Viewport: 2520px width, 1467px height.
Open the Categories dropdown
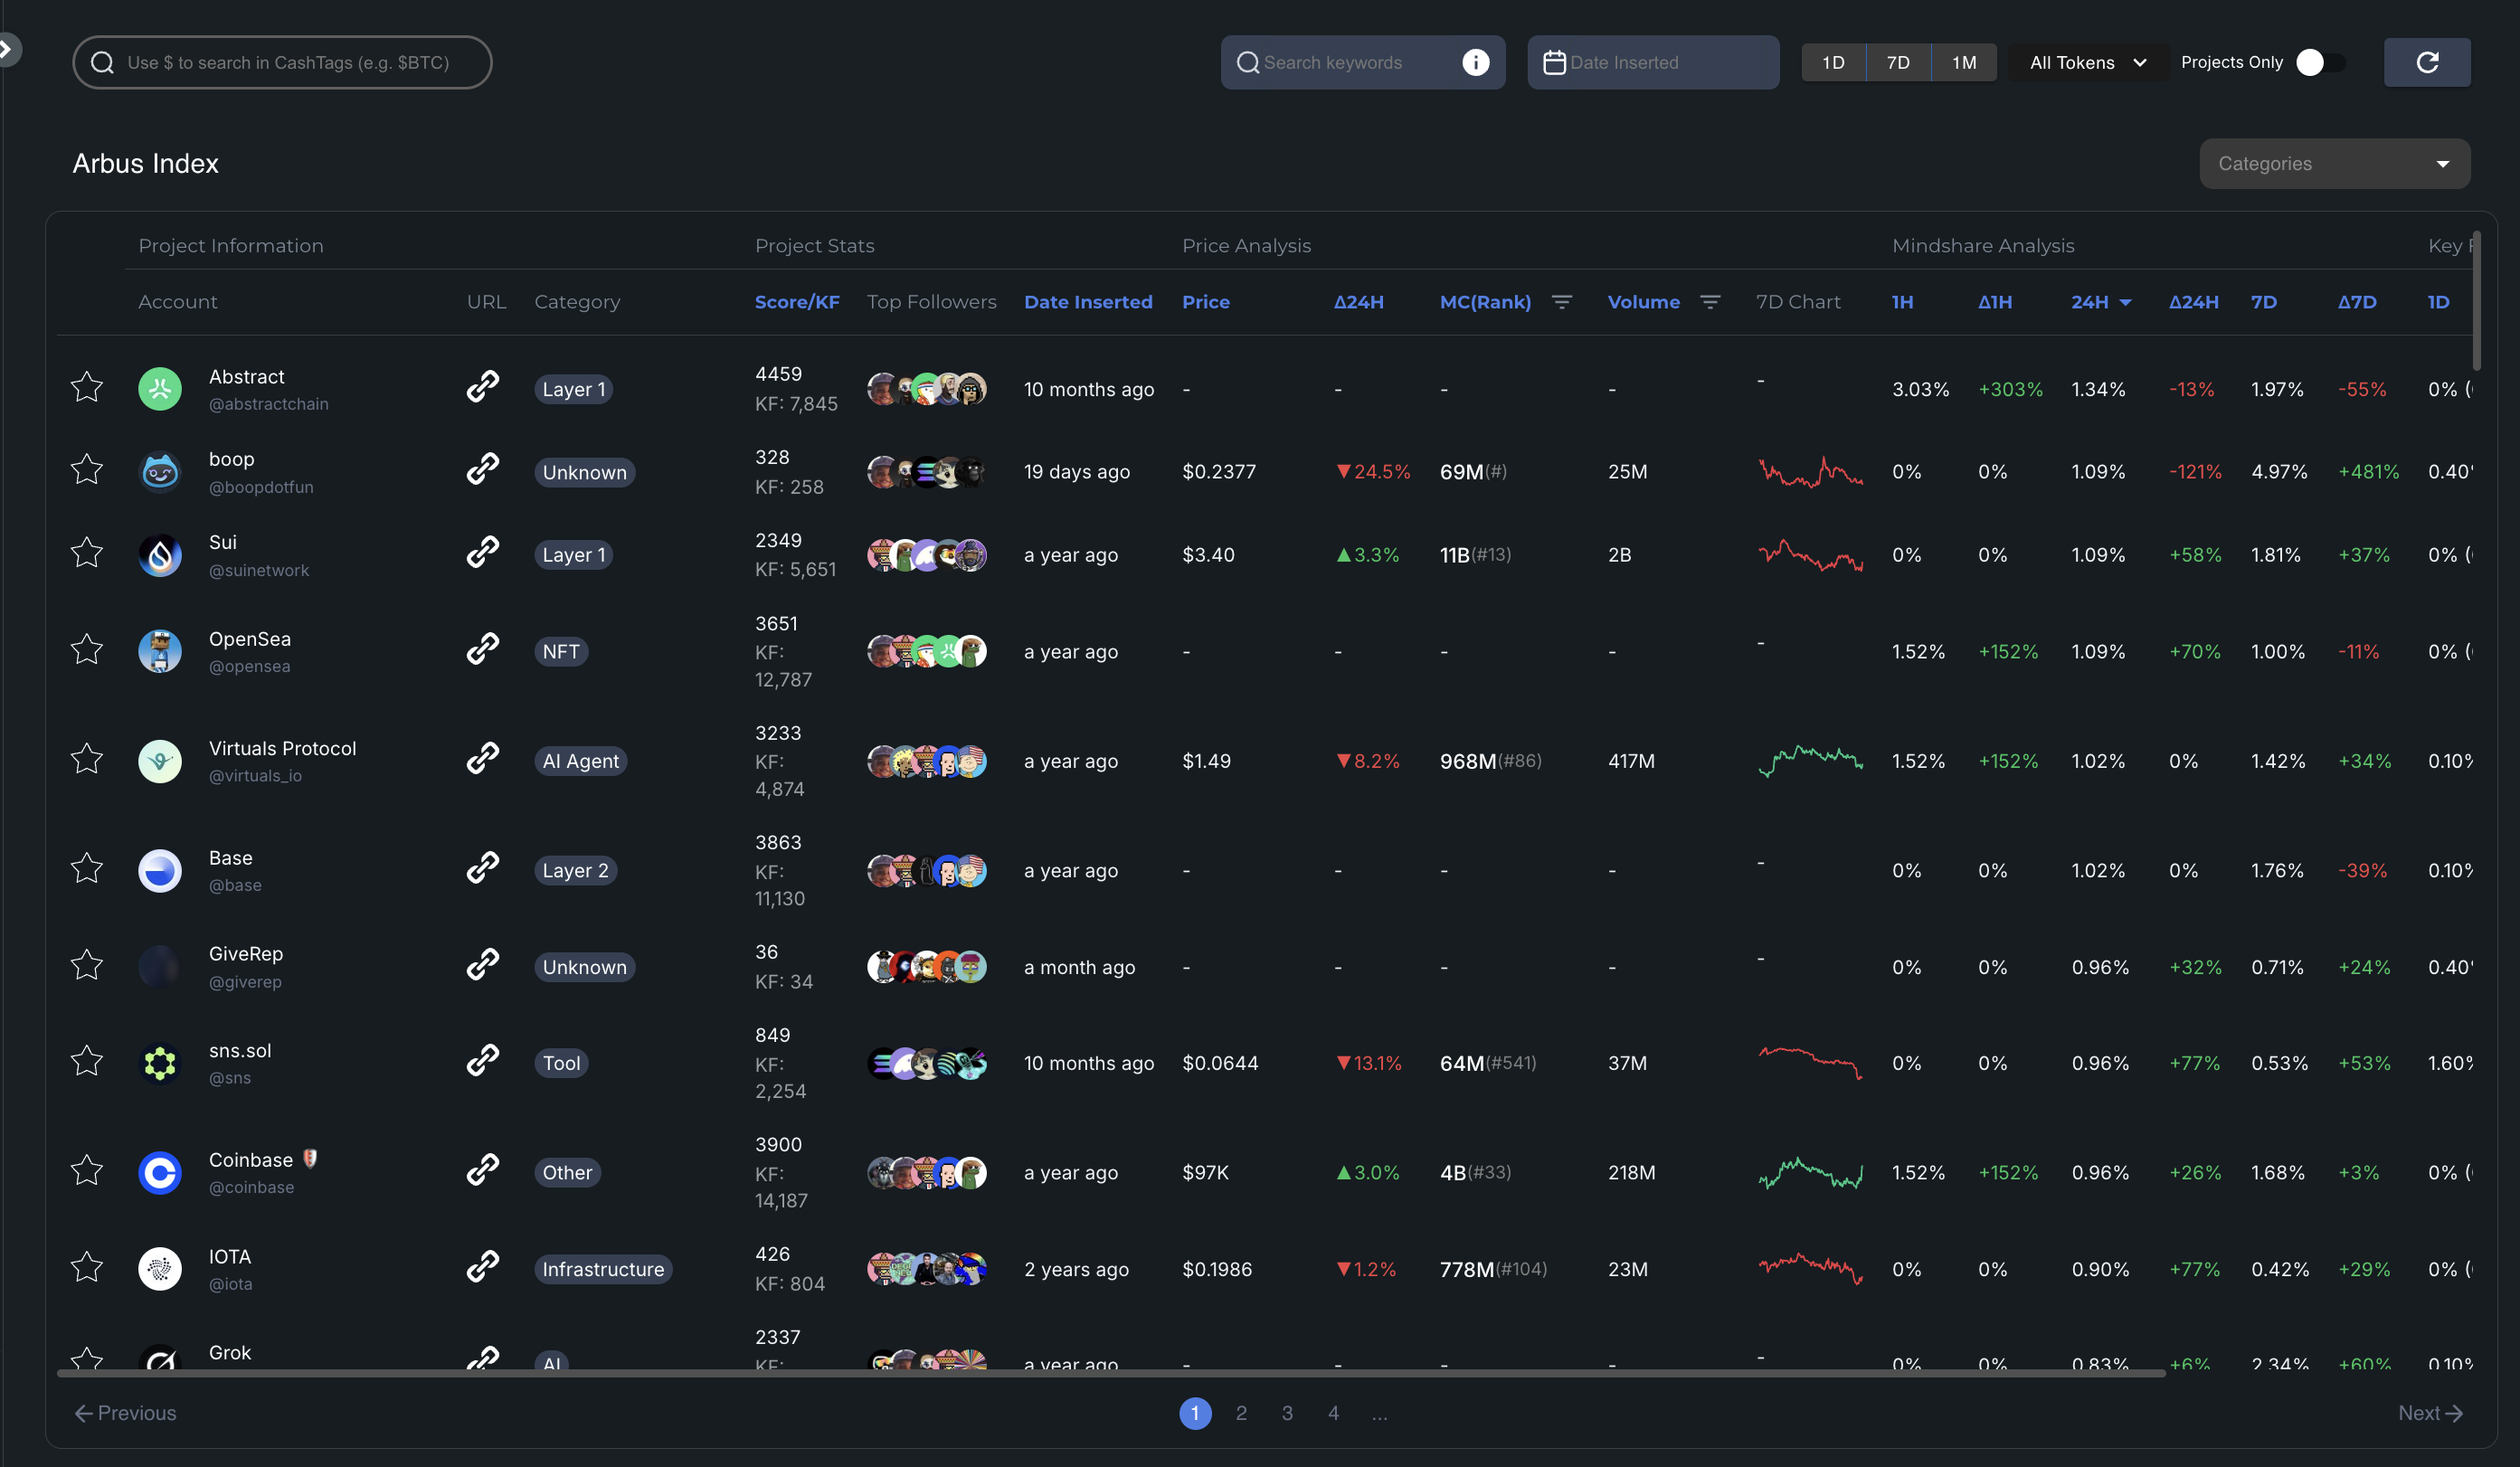(2334, 163)
